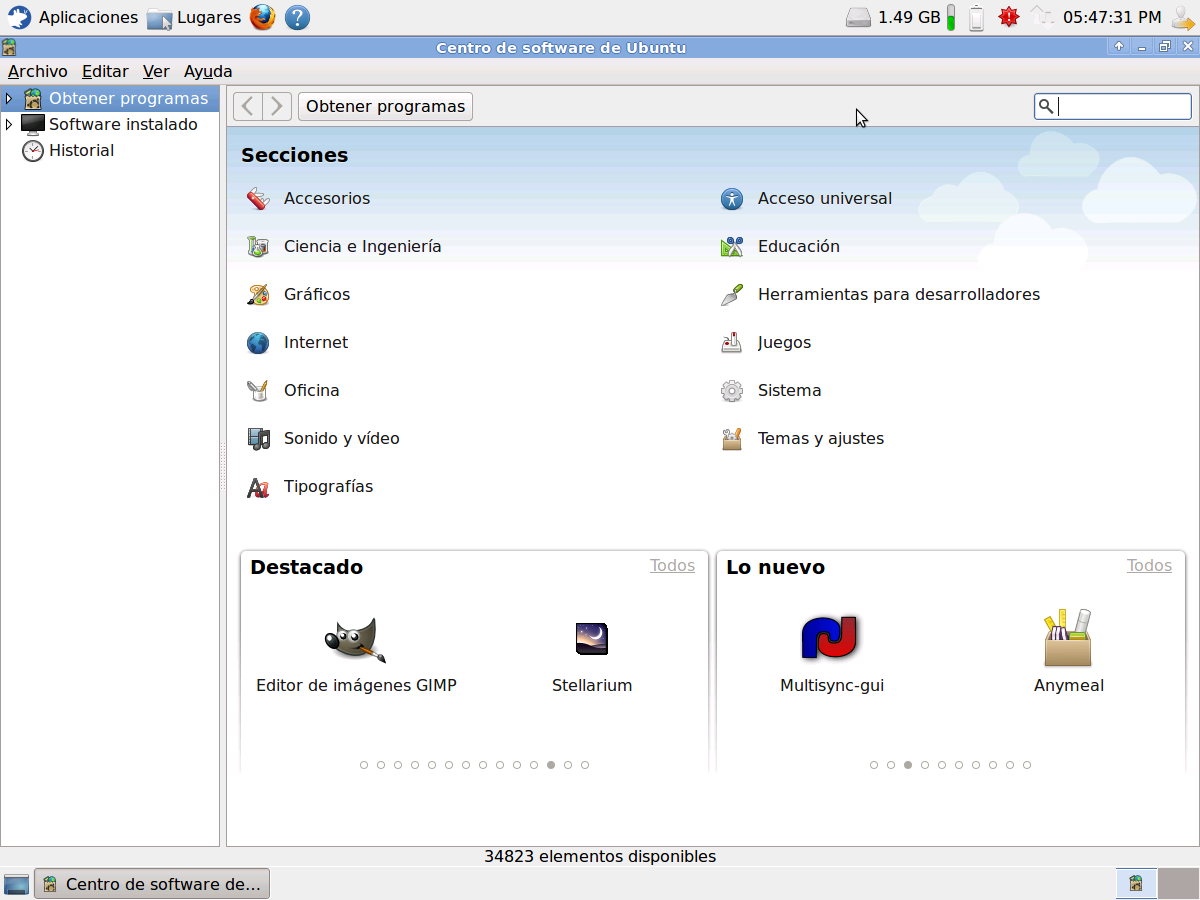
Task: Click the Todos link in Destacado
Action: [x=672, y=566]
